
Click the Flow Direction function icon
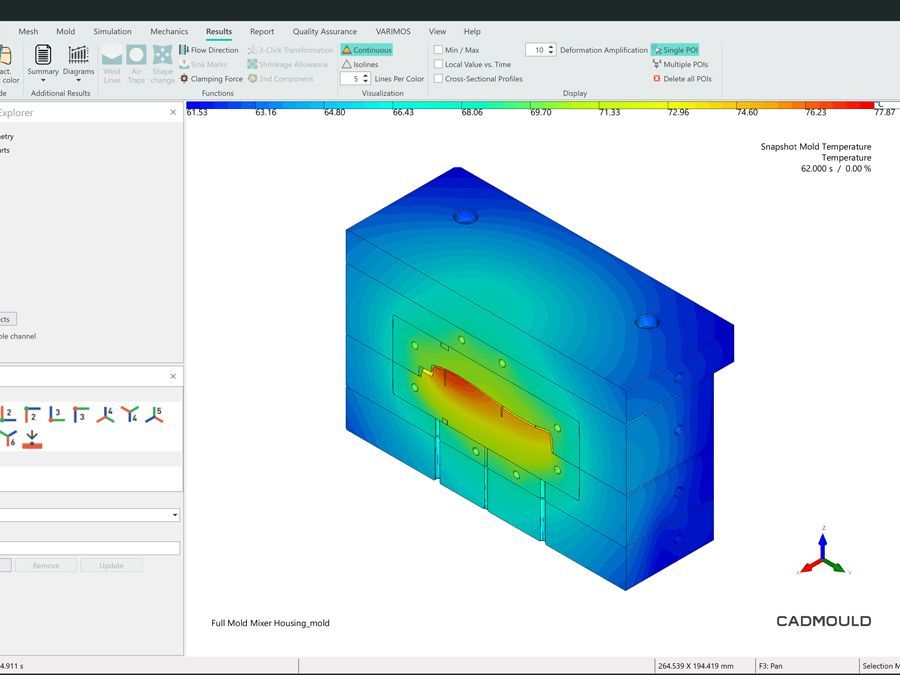[x=184, y=50]
